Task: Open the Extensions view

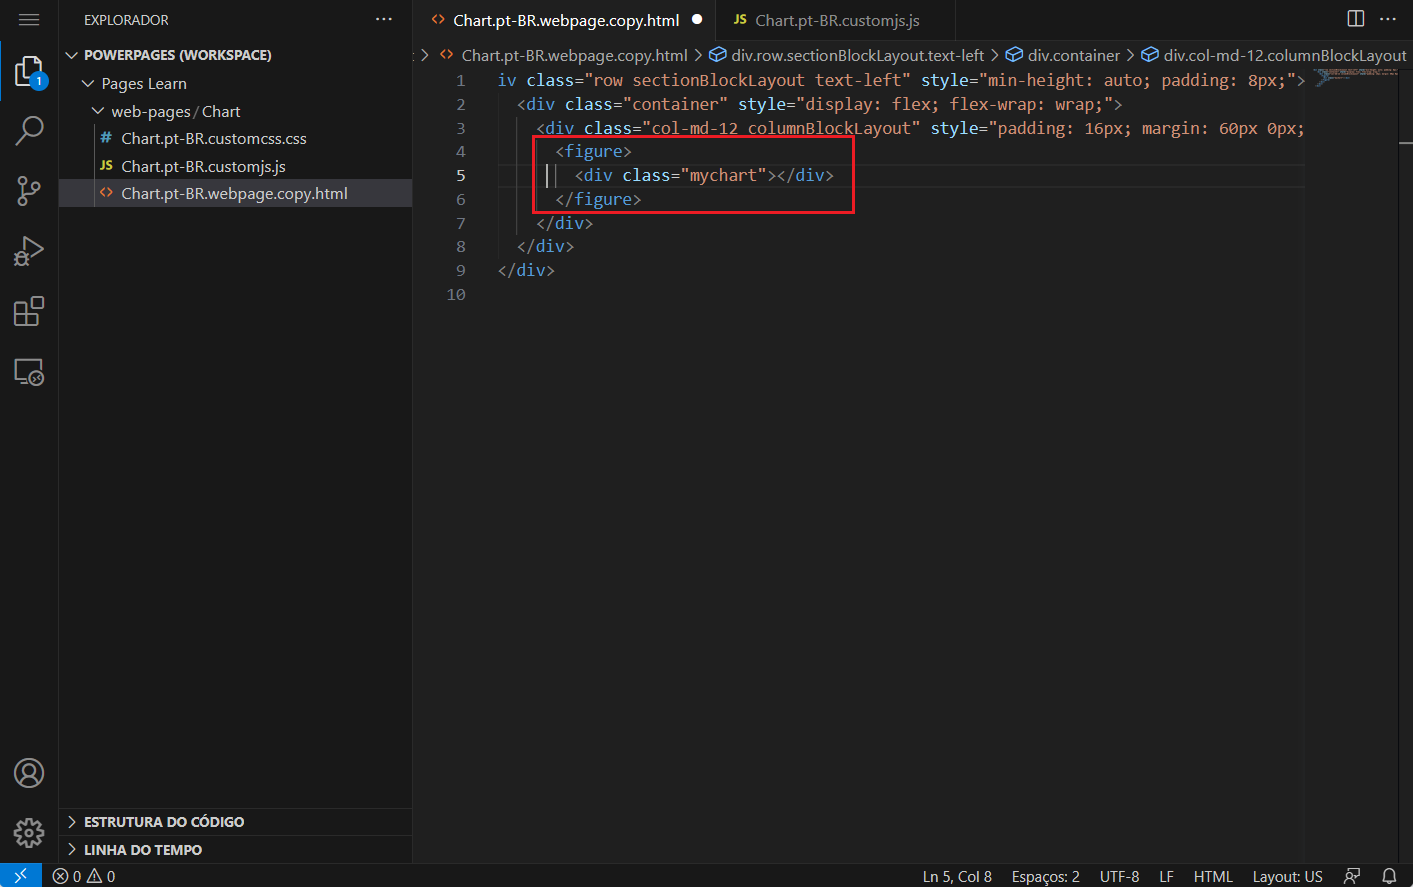Action: point(29,311)
